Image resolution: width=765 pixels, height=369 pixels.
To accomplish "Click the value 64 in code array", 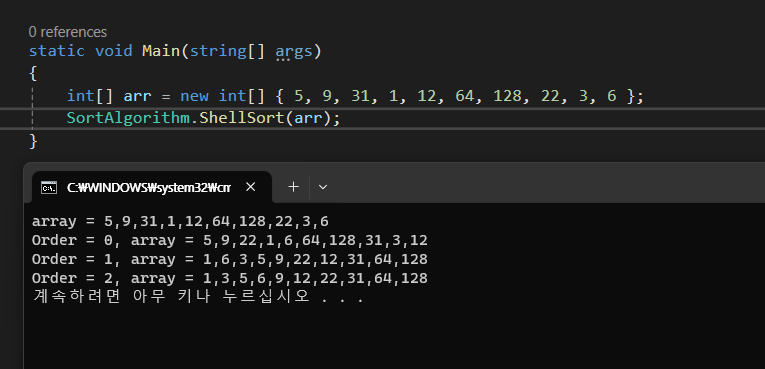I will pos(464,96).
